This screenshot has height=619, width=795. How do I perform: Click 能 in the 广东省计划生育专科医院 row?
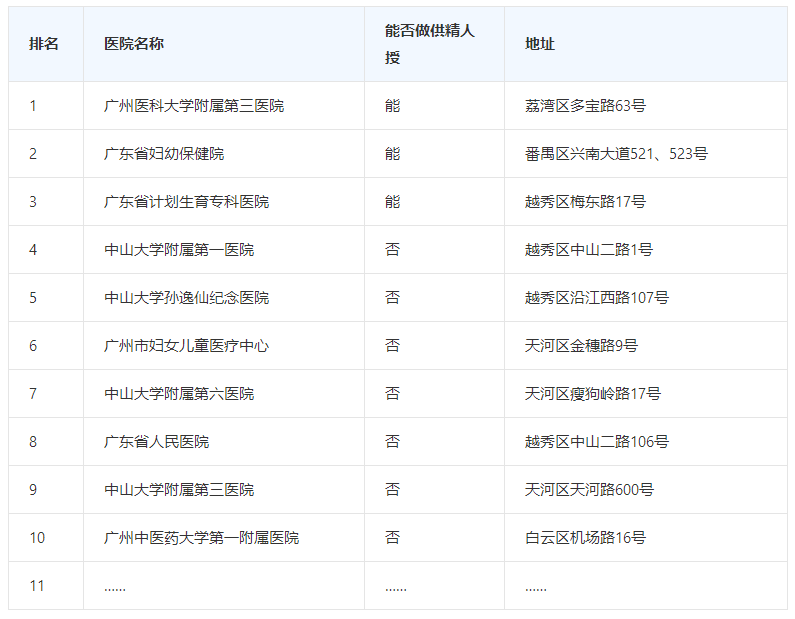pos(392,202)
